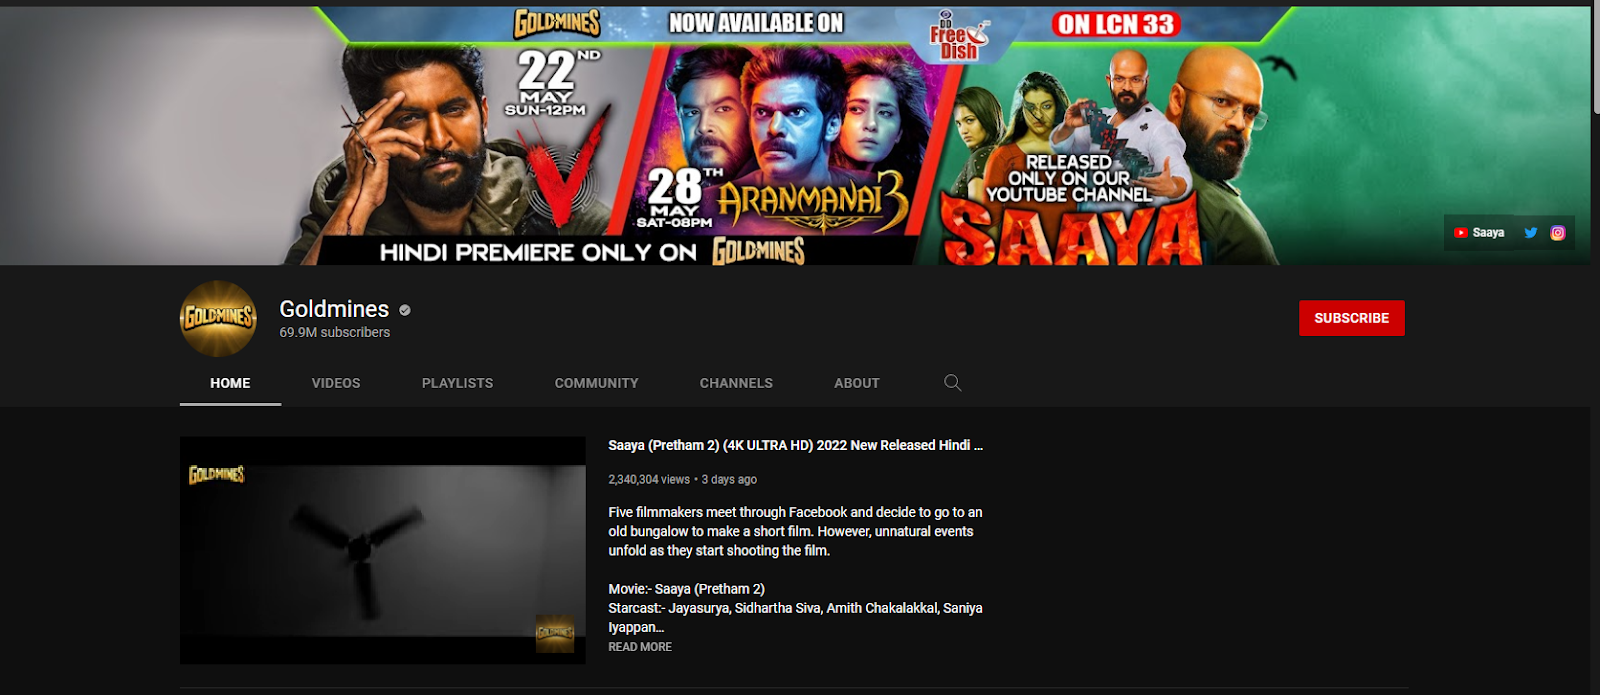Expand description with Read More
The width and height of the screenshot is (1600, 695).
[x=640, y=647]
